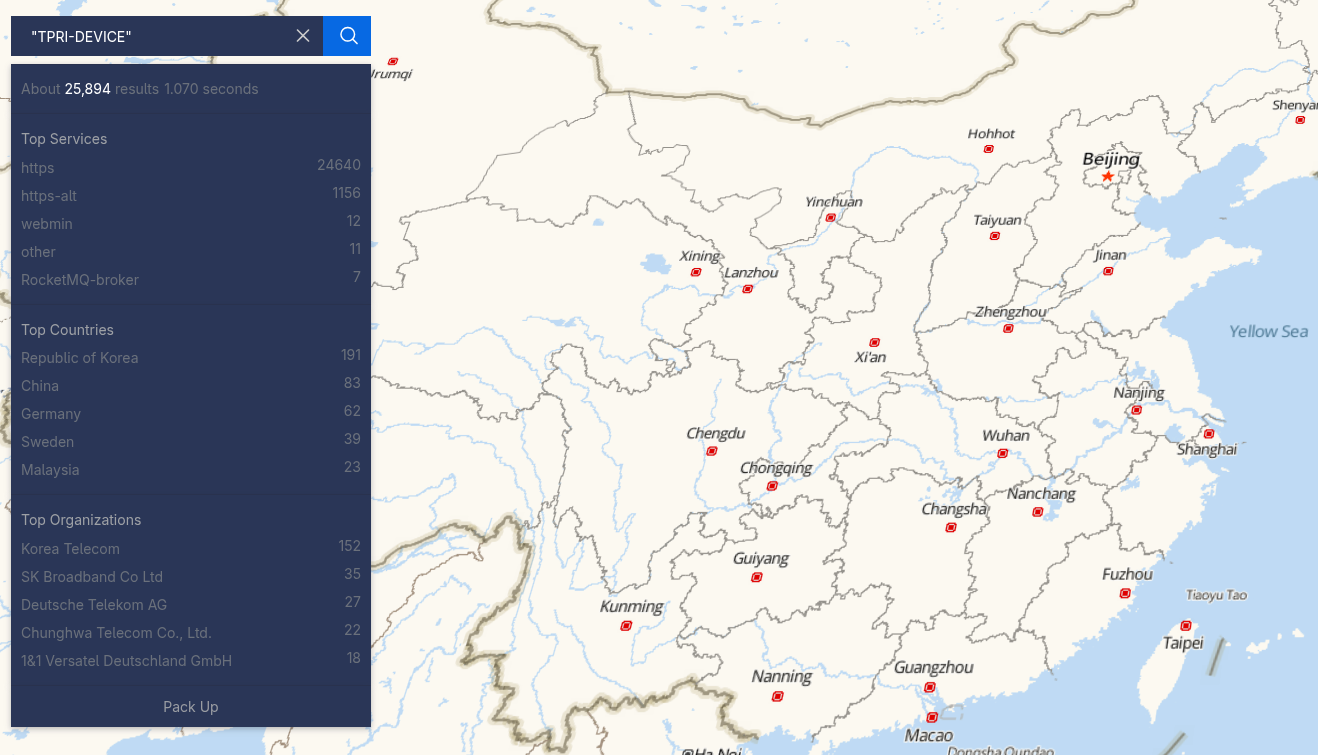Click inside the TPRI-DEVICE search field
Image resolution: width=1318 pixels, height=755 pixels.
[x=150, y=35]
